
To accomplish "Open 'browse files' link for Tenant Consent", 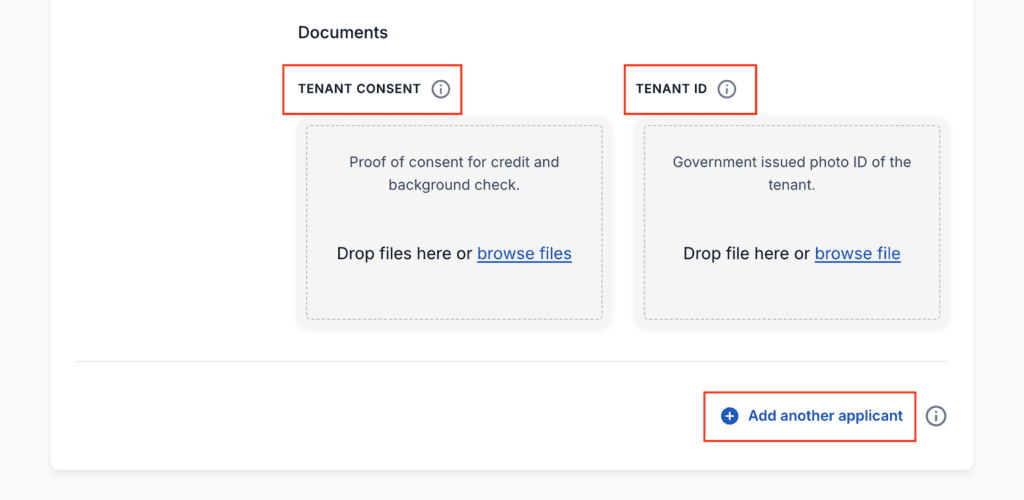I will coord(524,254).
